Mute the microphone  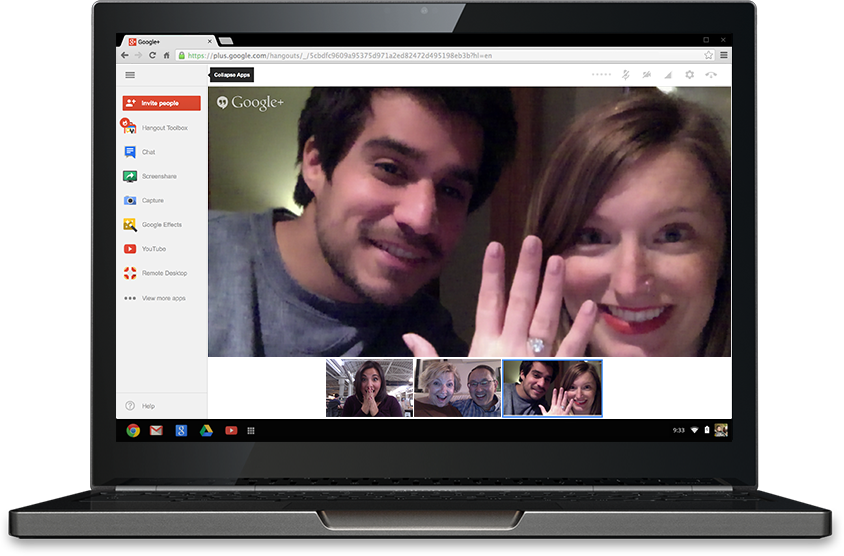coord(626,75)
